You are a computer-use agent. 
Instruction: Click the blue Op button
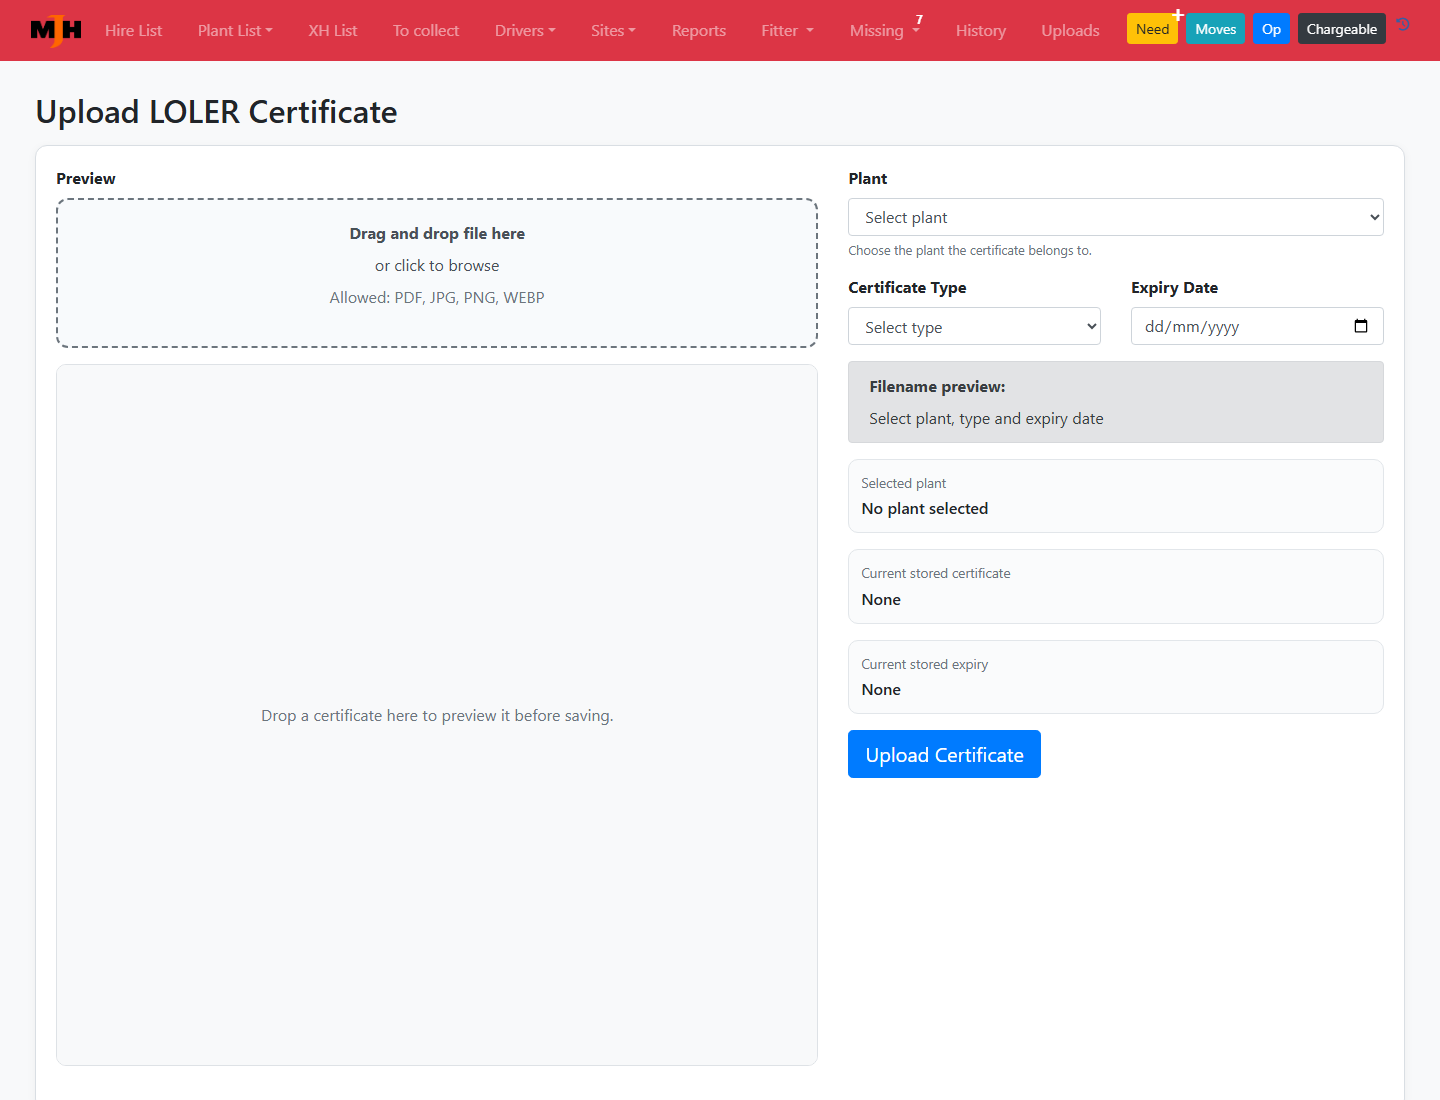(1271, 29)
